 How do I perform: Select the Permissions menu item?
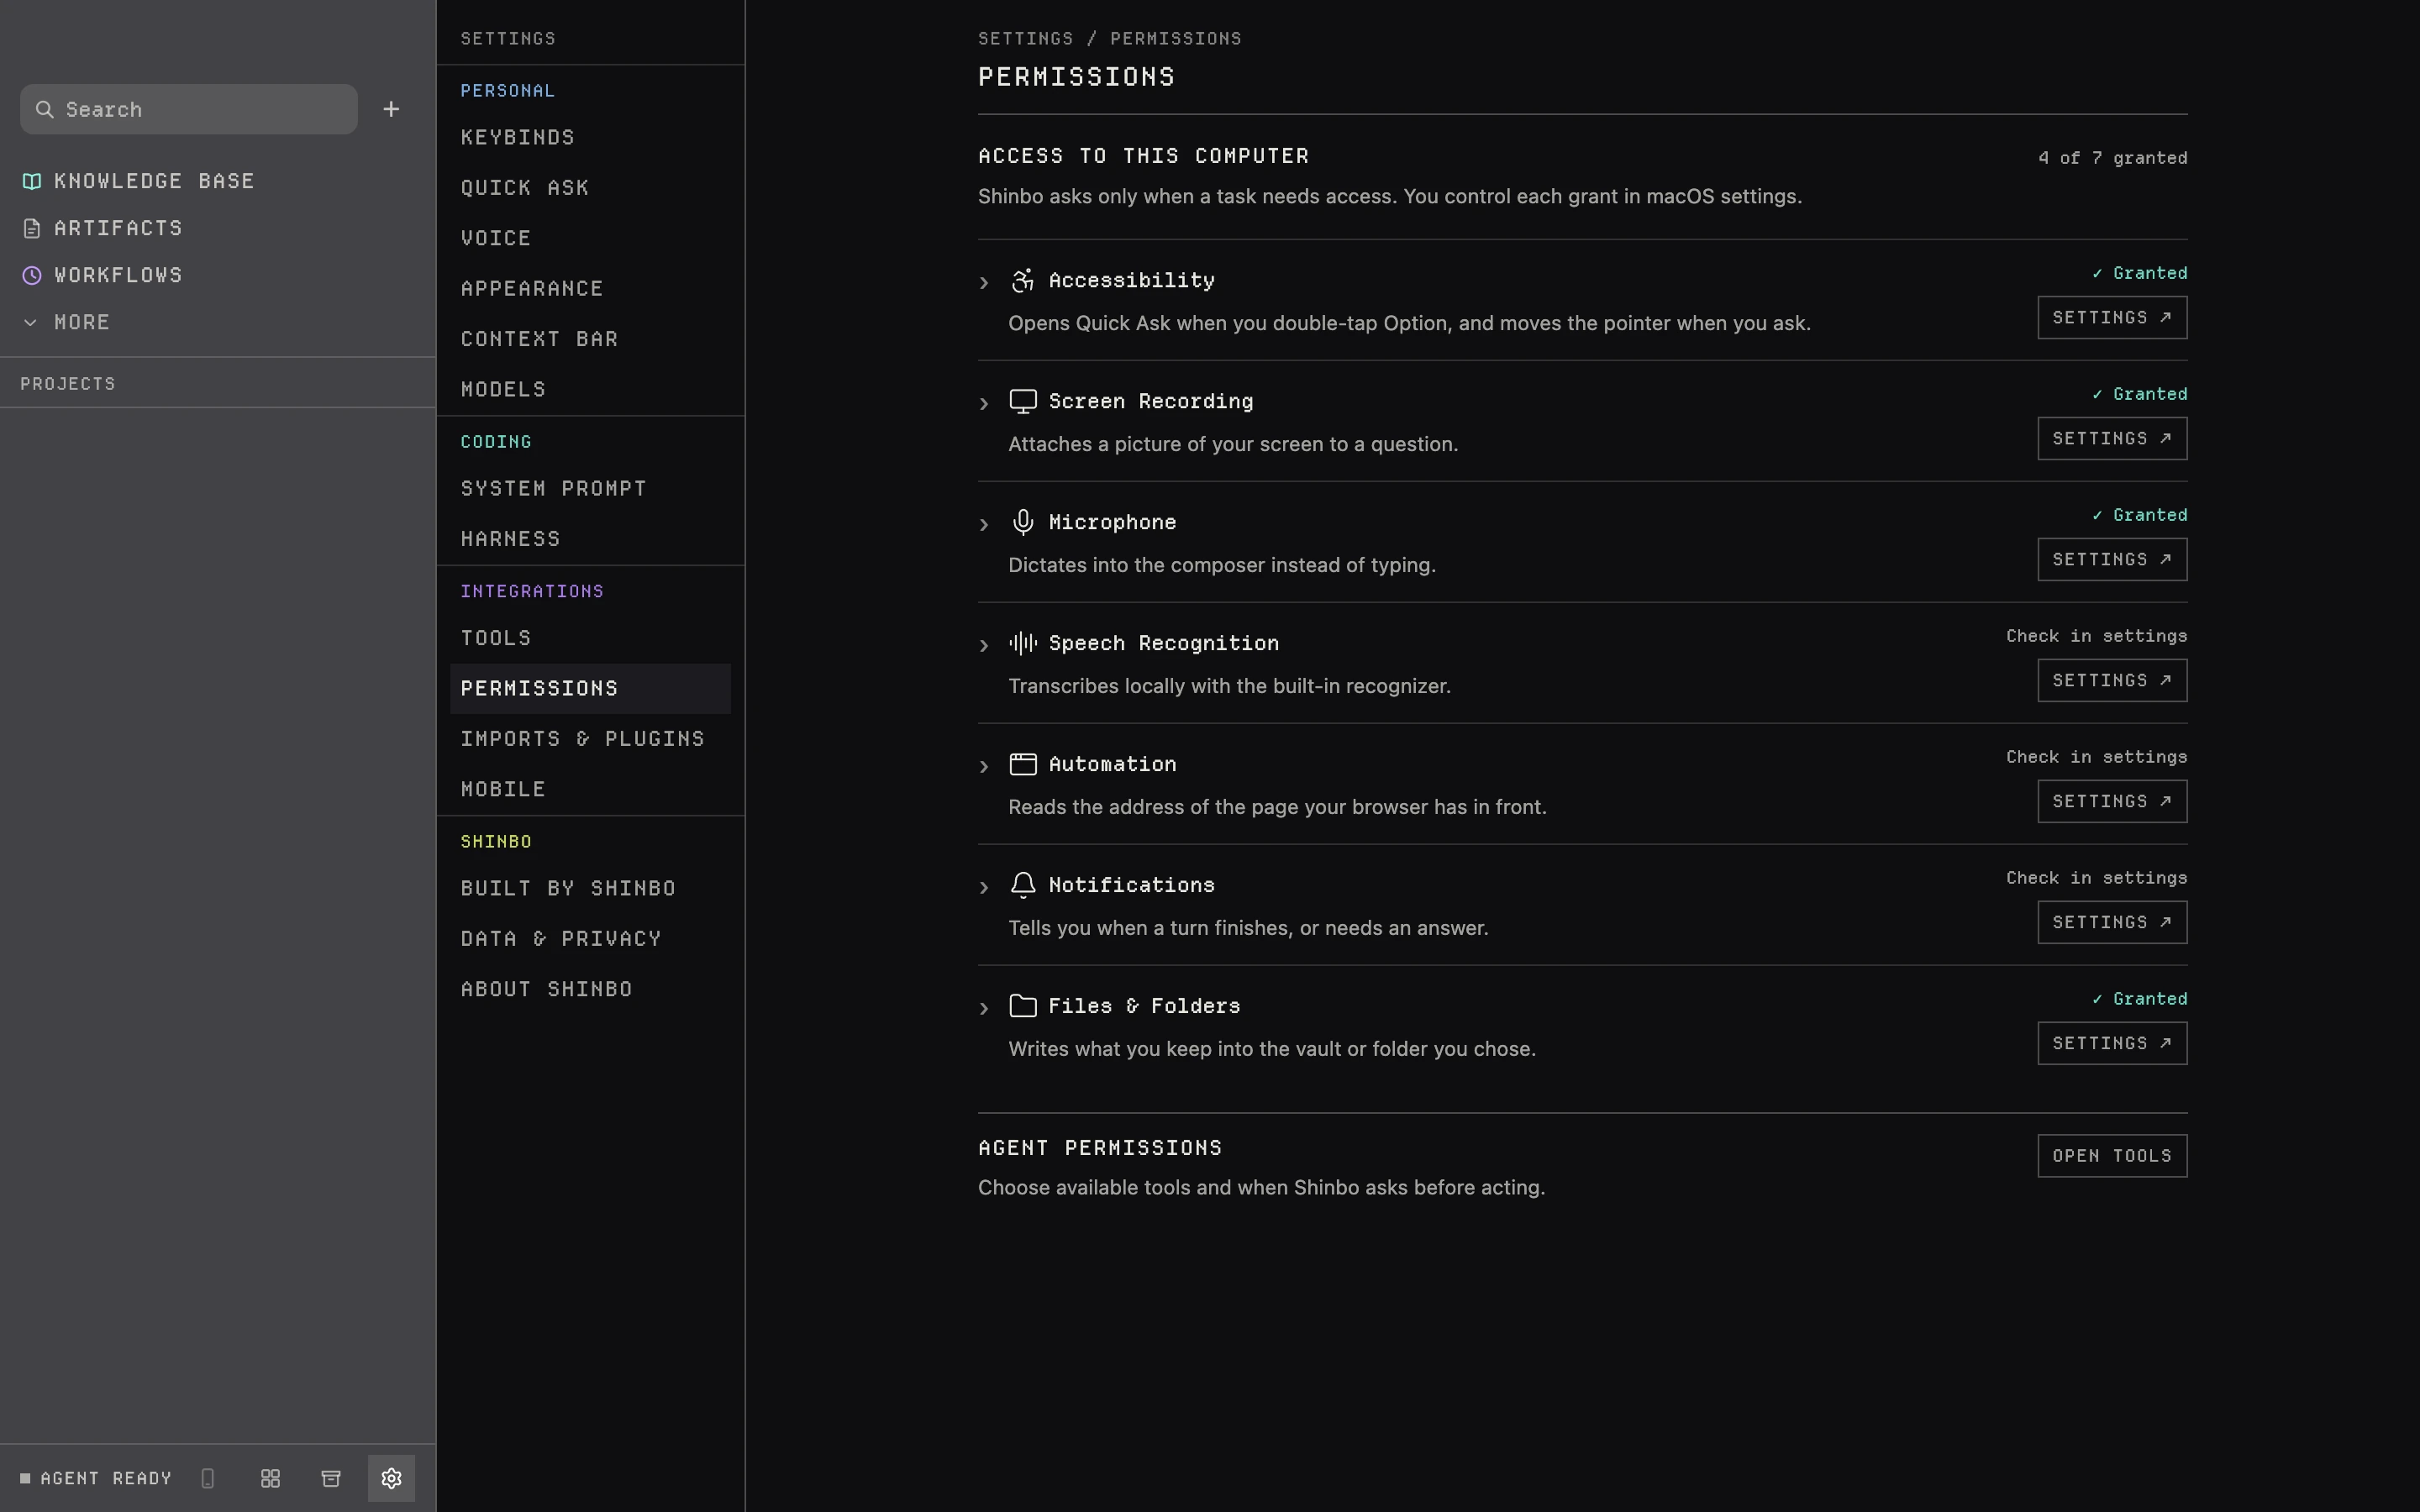tap(590, 688)
